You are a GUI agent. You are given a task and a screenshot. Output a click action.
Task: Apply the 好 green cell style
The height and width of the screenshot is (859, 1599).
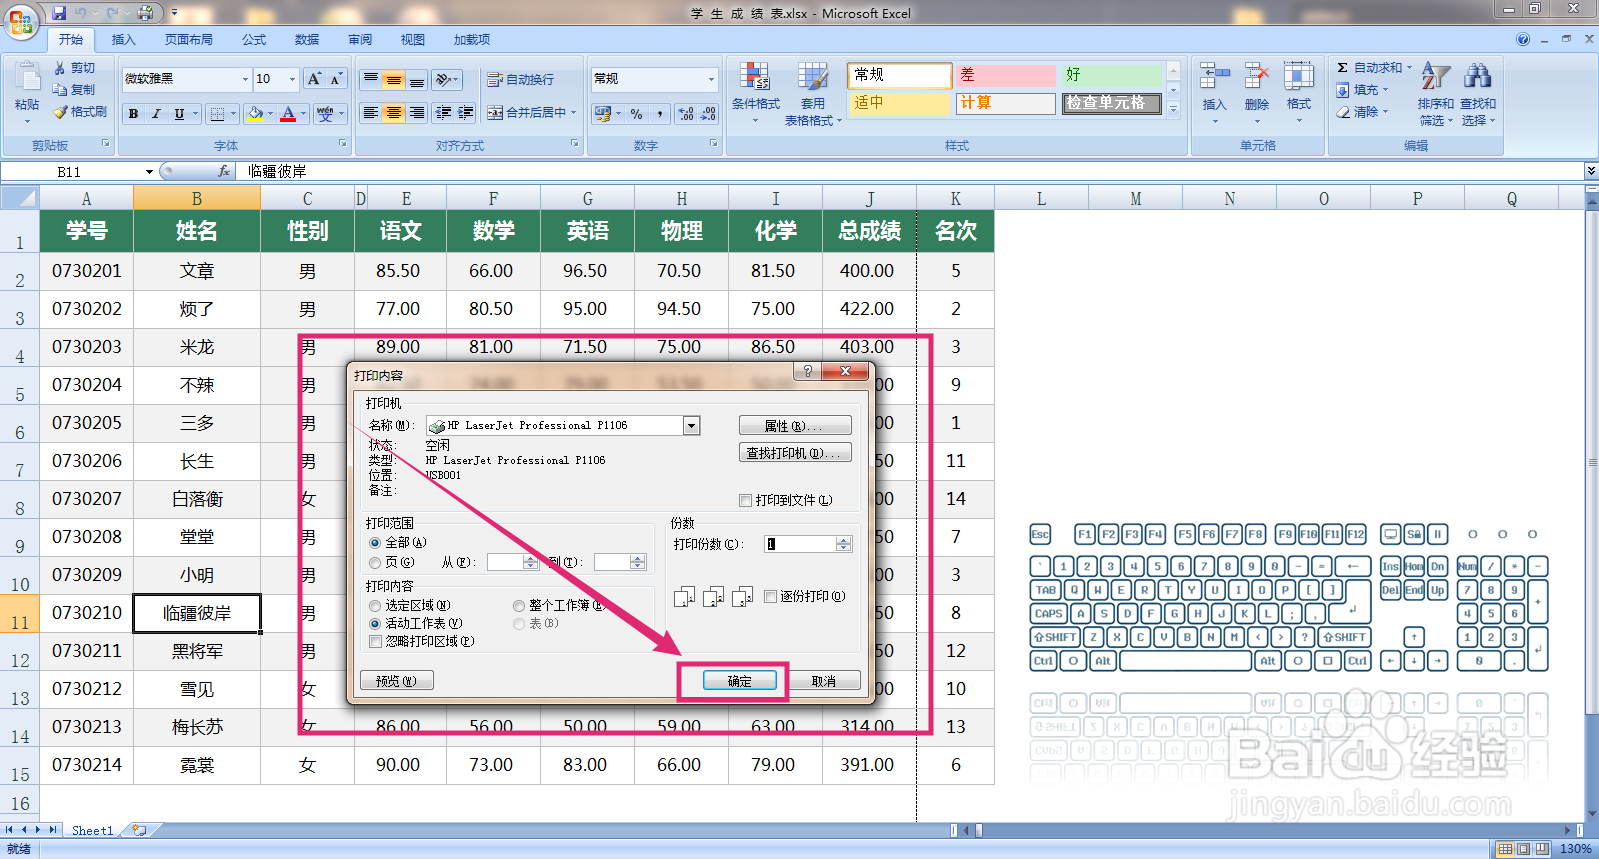click(x=1111, y=75)
